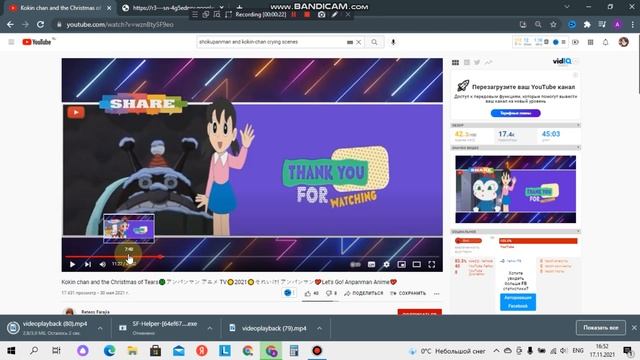Open vidIQ trend chart icon

488,62
